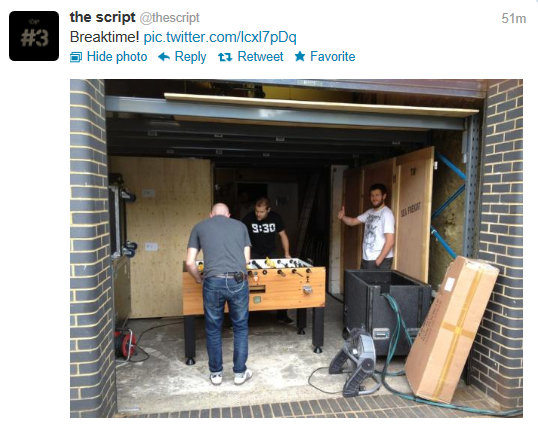
Task: Open the script display name profile
Action: pos(103,17)
